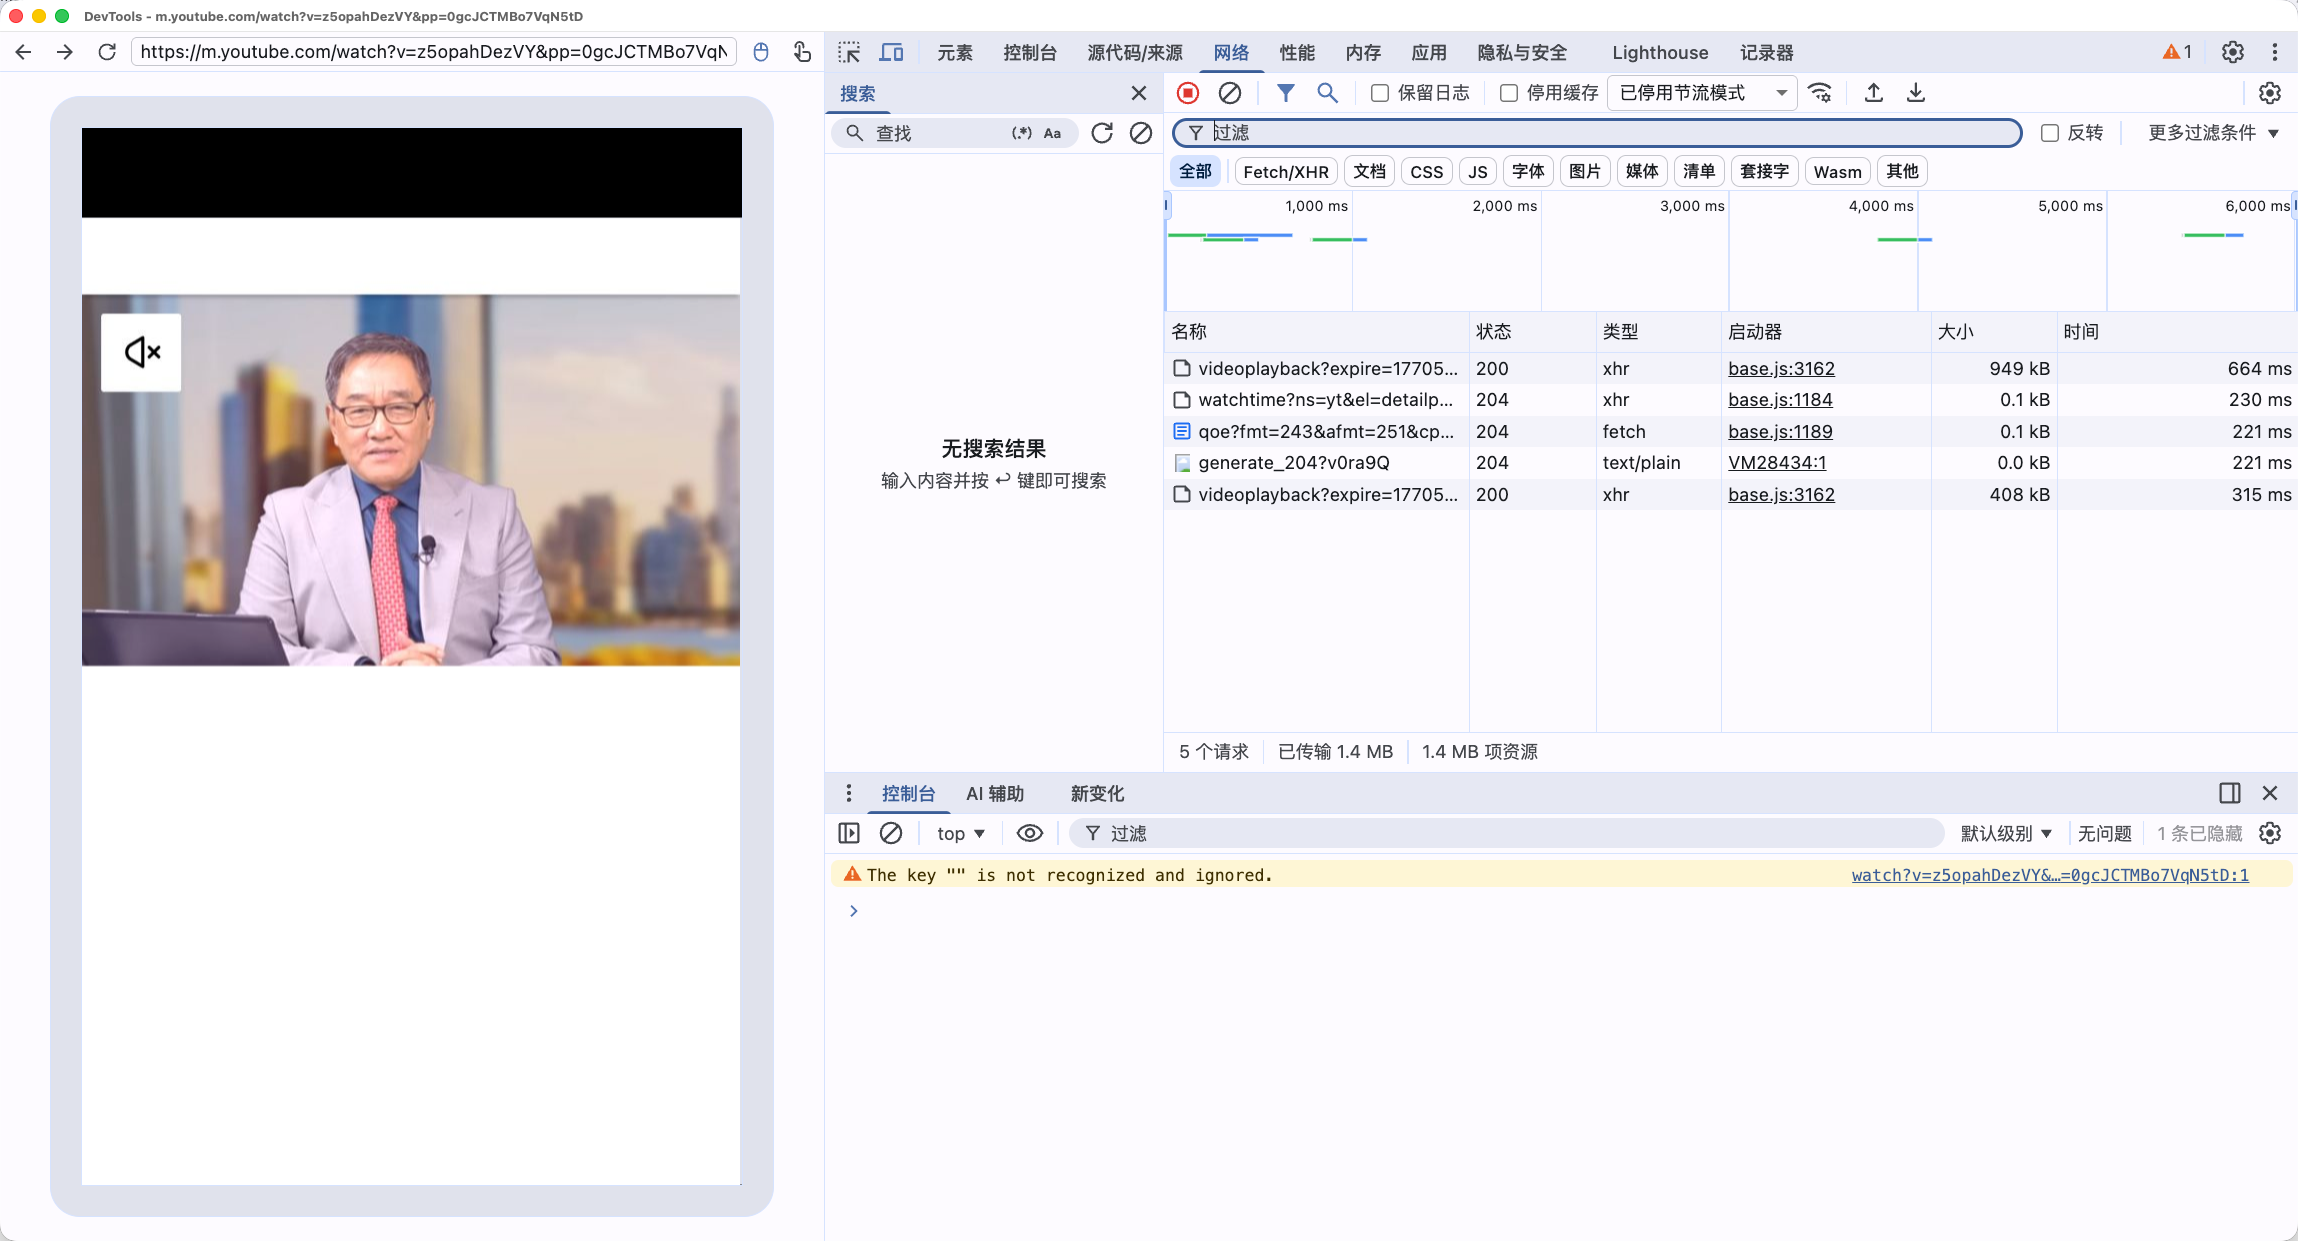Refresh search results icon

point(1102,133)
